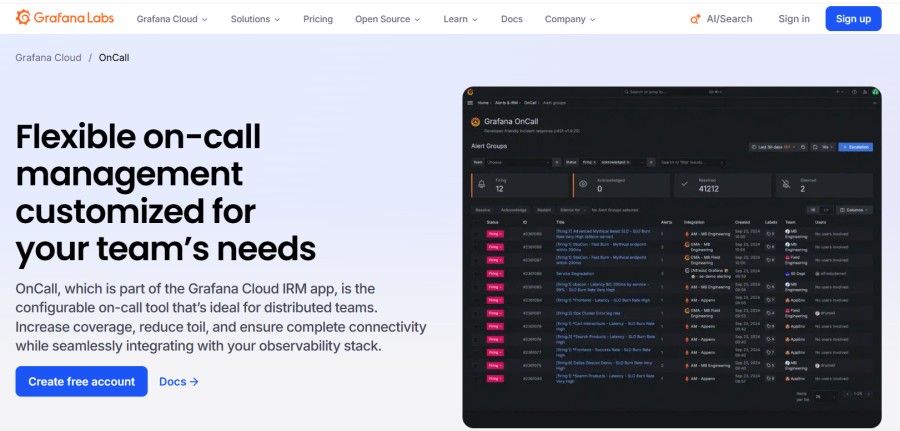
Task: Open the Team 'Choose' dropdown in preview
Action: (518, 162)
